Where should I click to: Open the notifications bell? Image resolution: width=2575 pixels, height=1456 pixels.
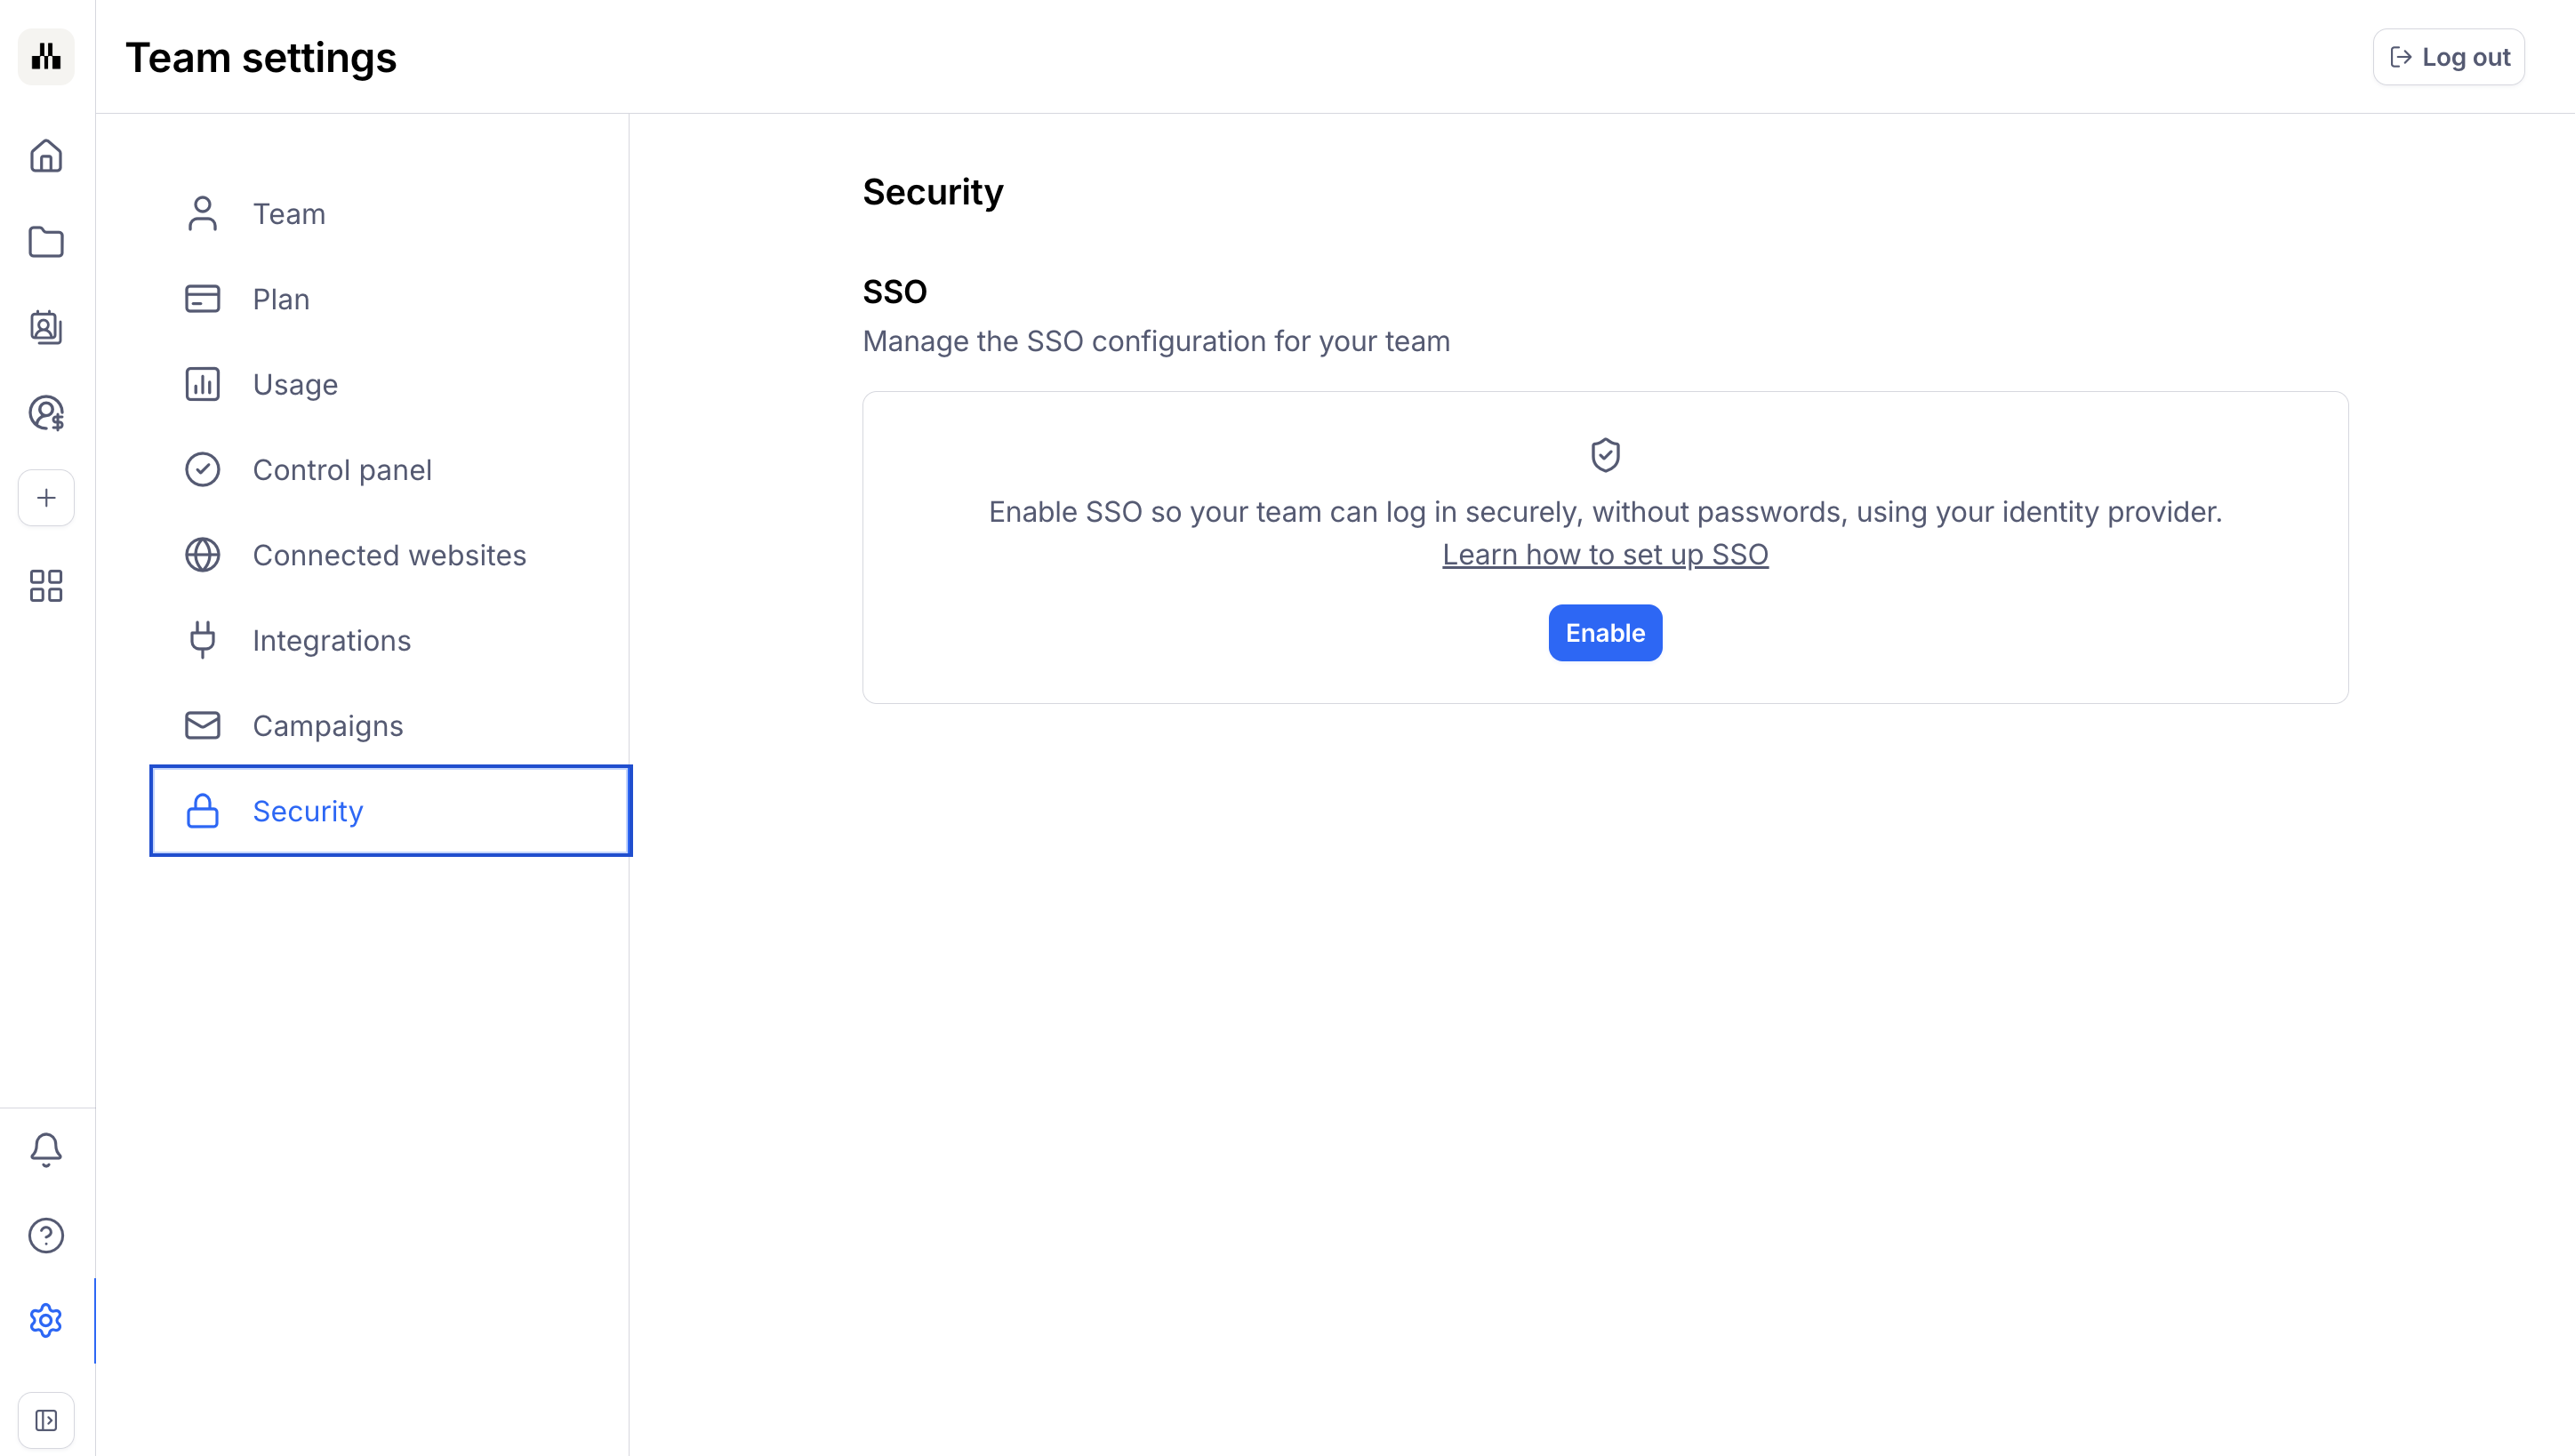(46, 1150)
